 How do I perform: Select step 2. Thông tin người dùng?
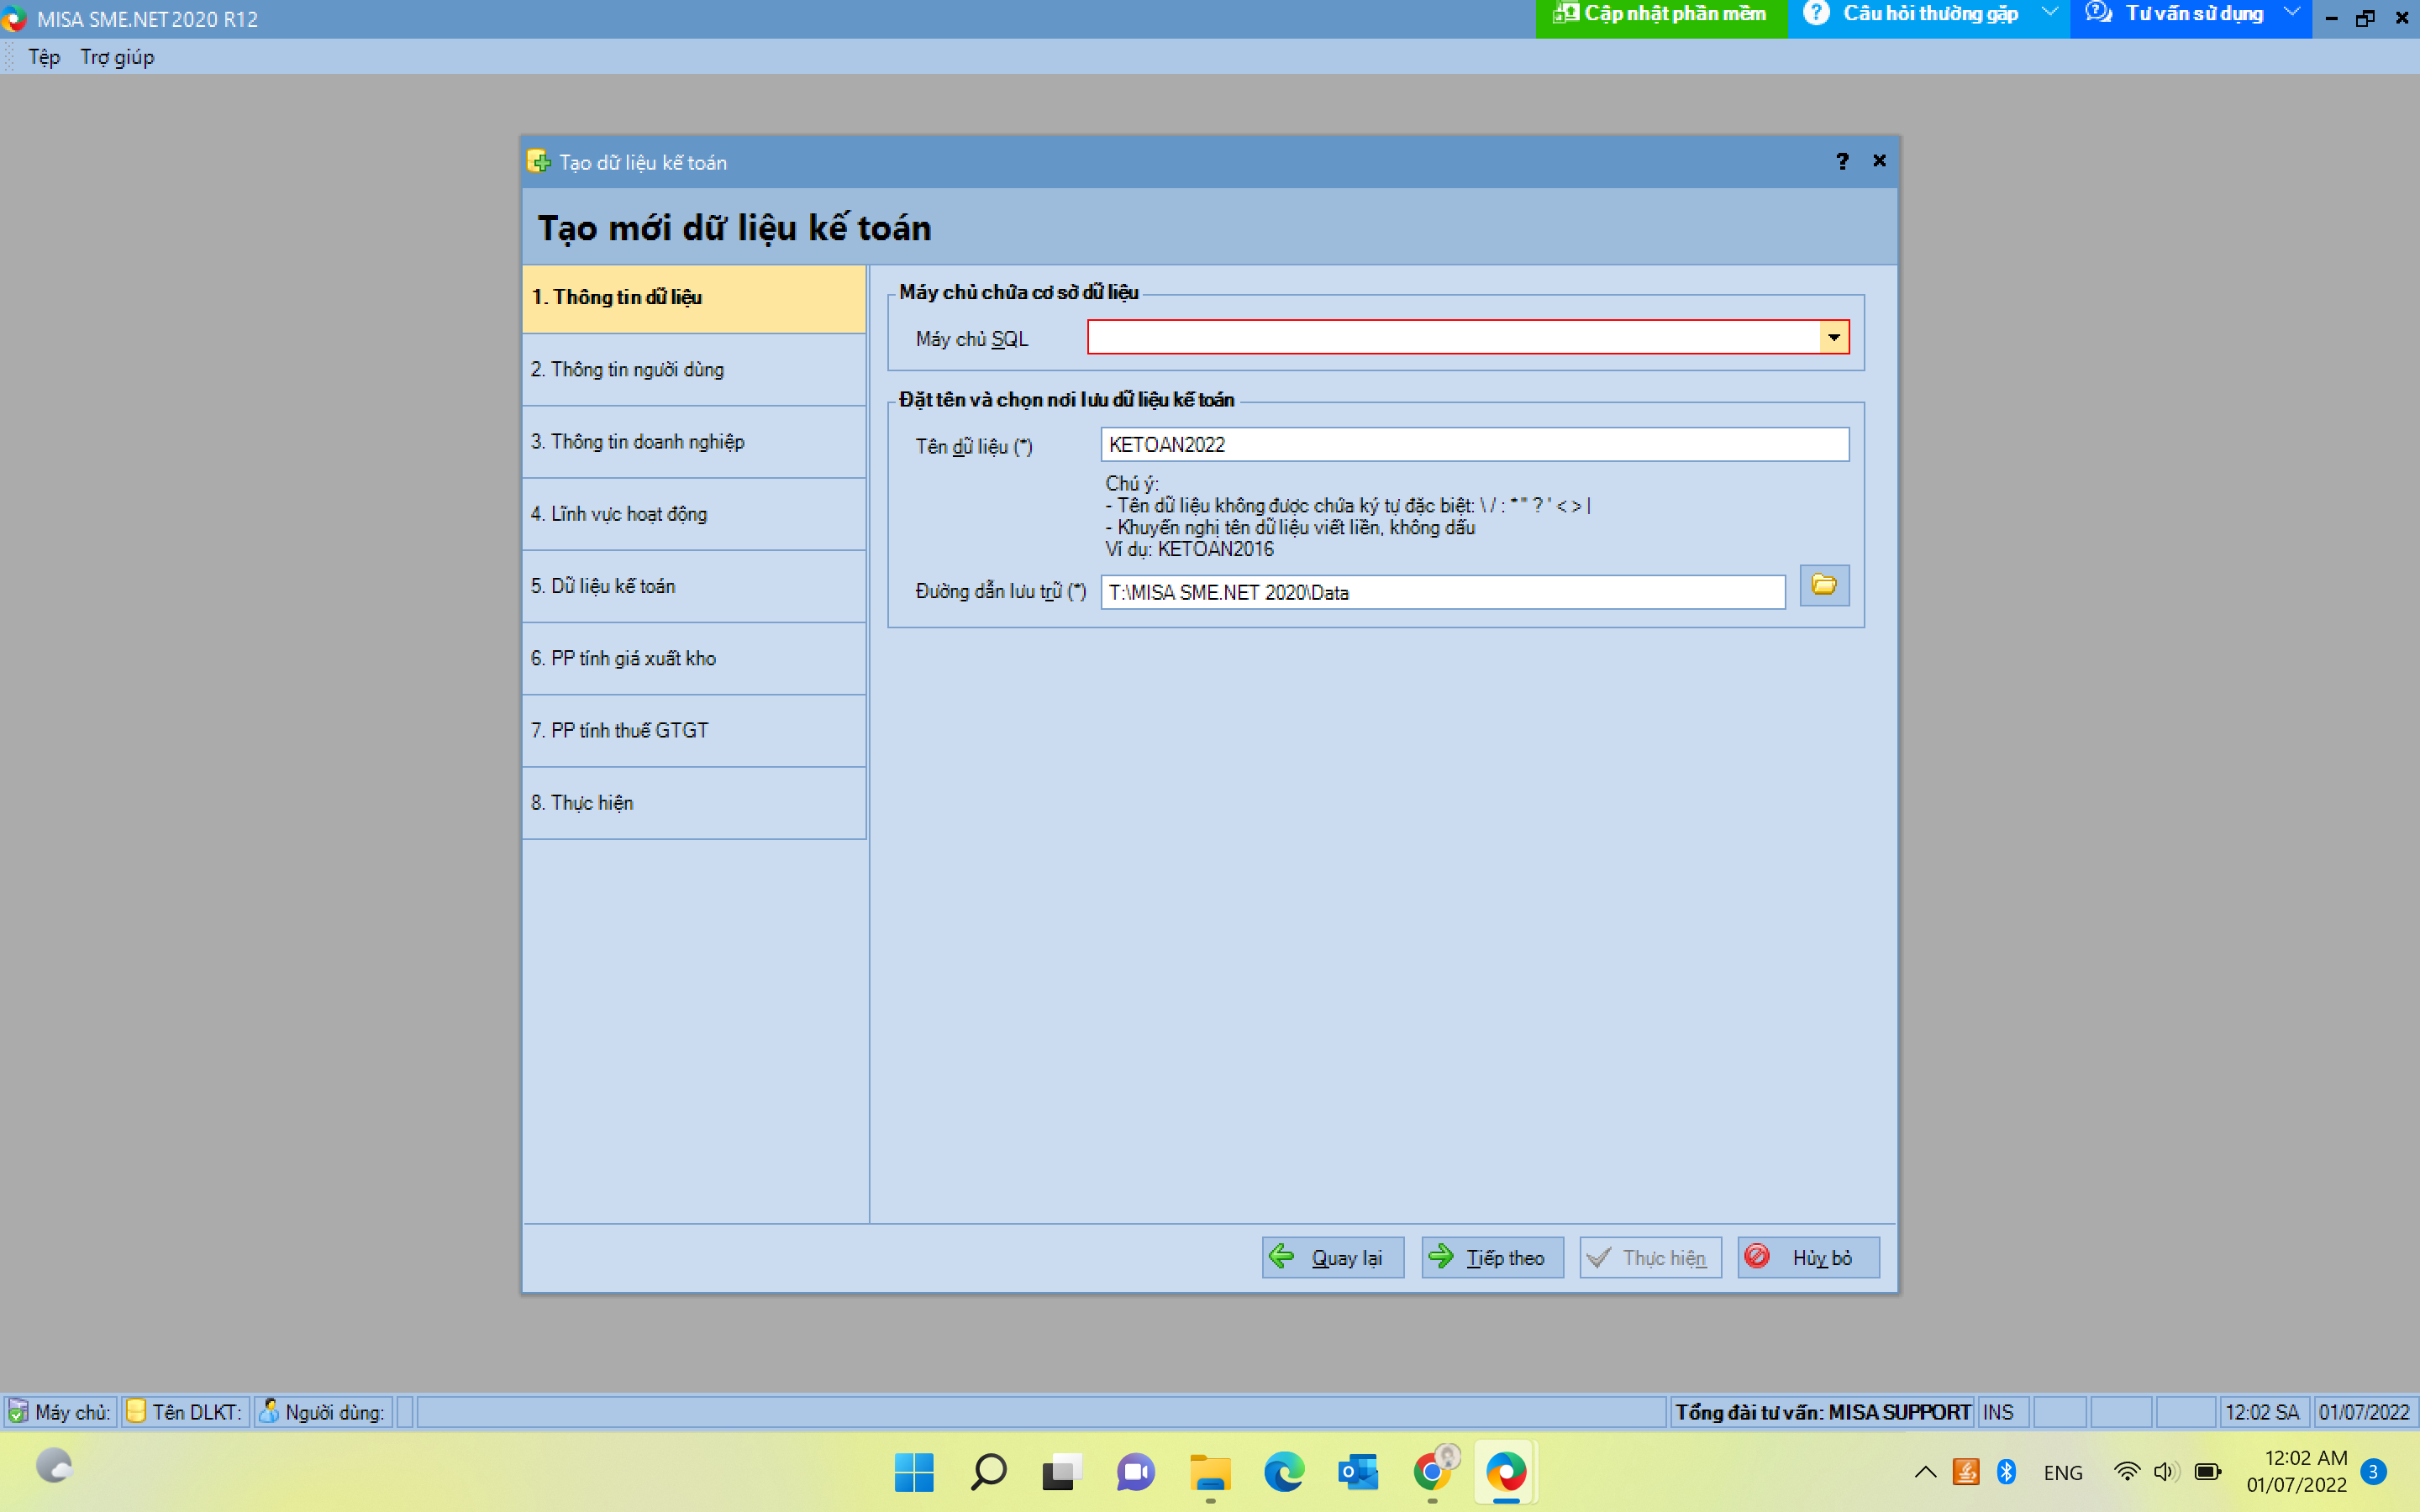tap(694, 370)
